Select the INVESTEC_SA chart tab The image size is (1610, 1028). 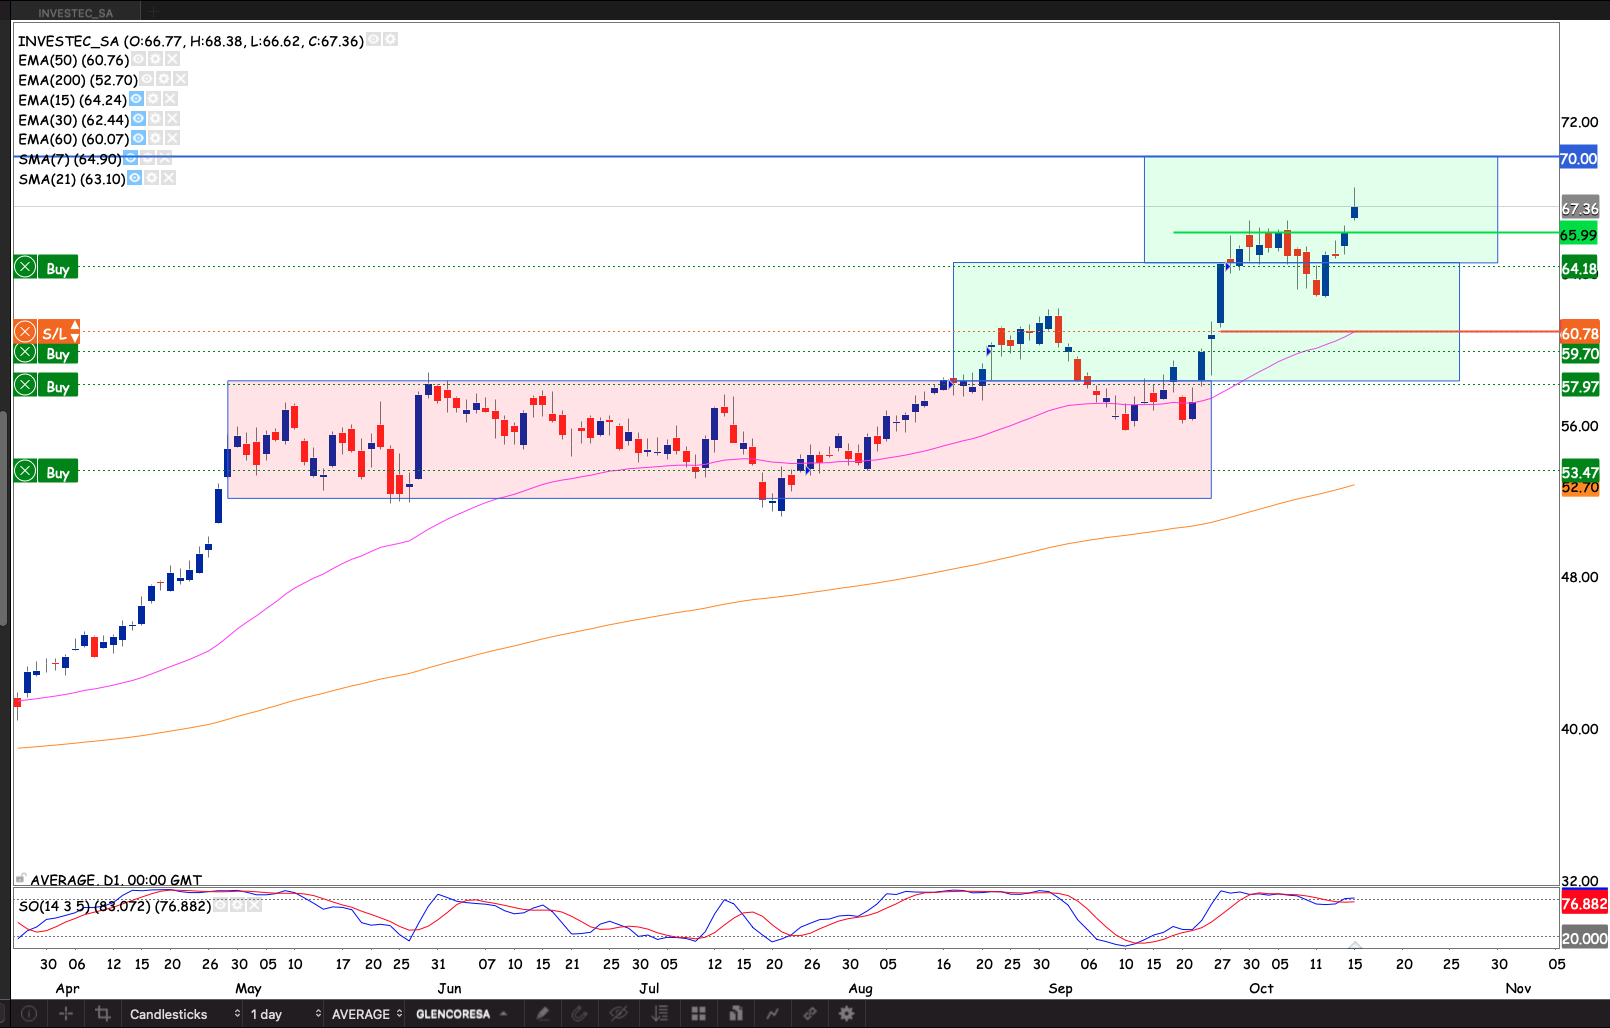76,13
